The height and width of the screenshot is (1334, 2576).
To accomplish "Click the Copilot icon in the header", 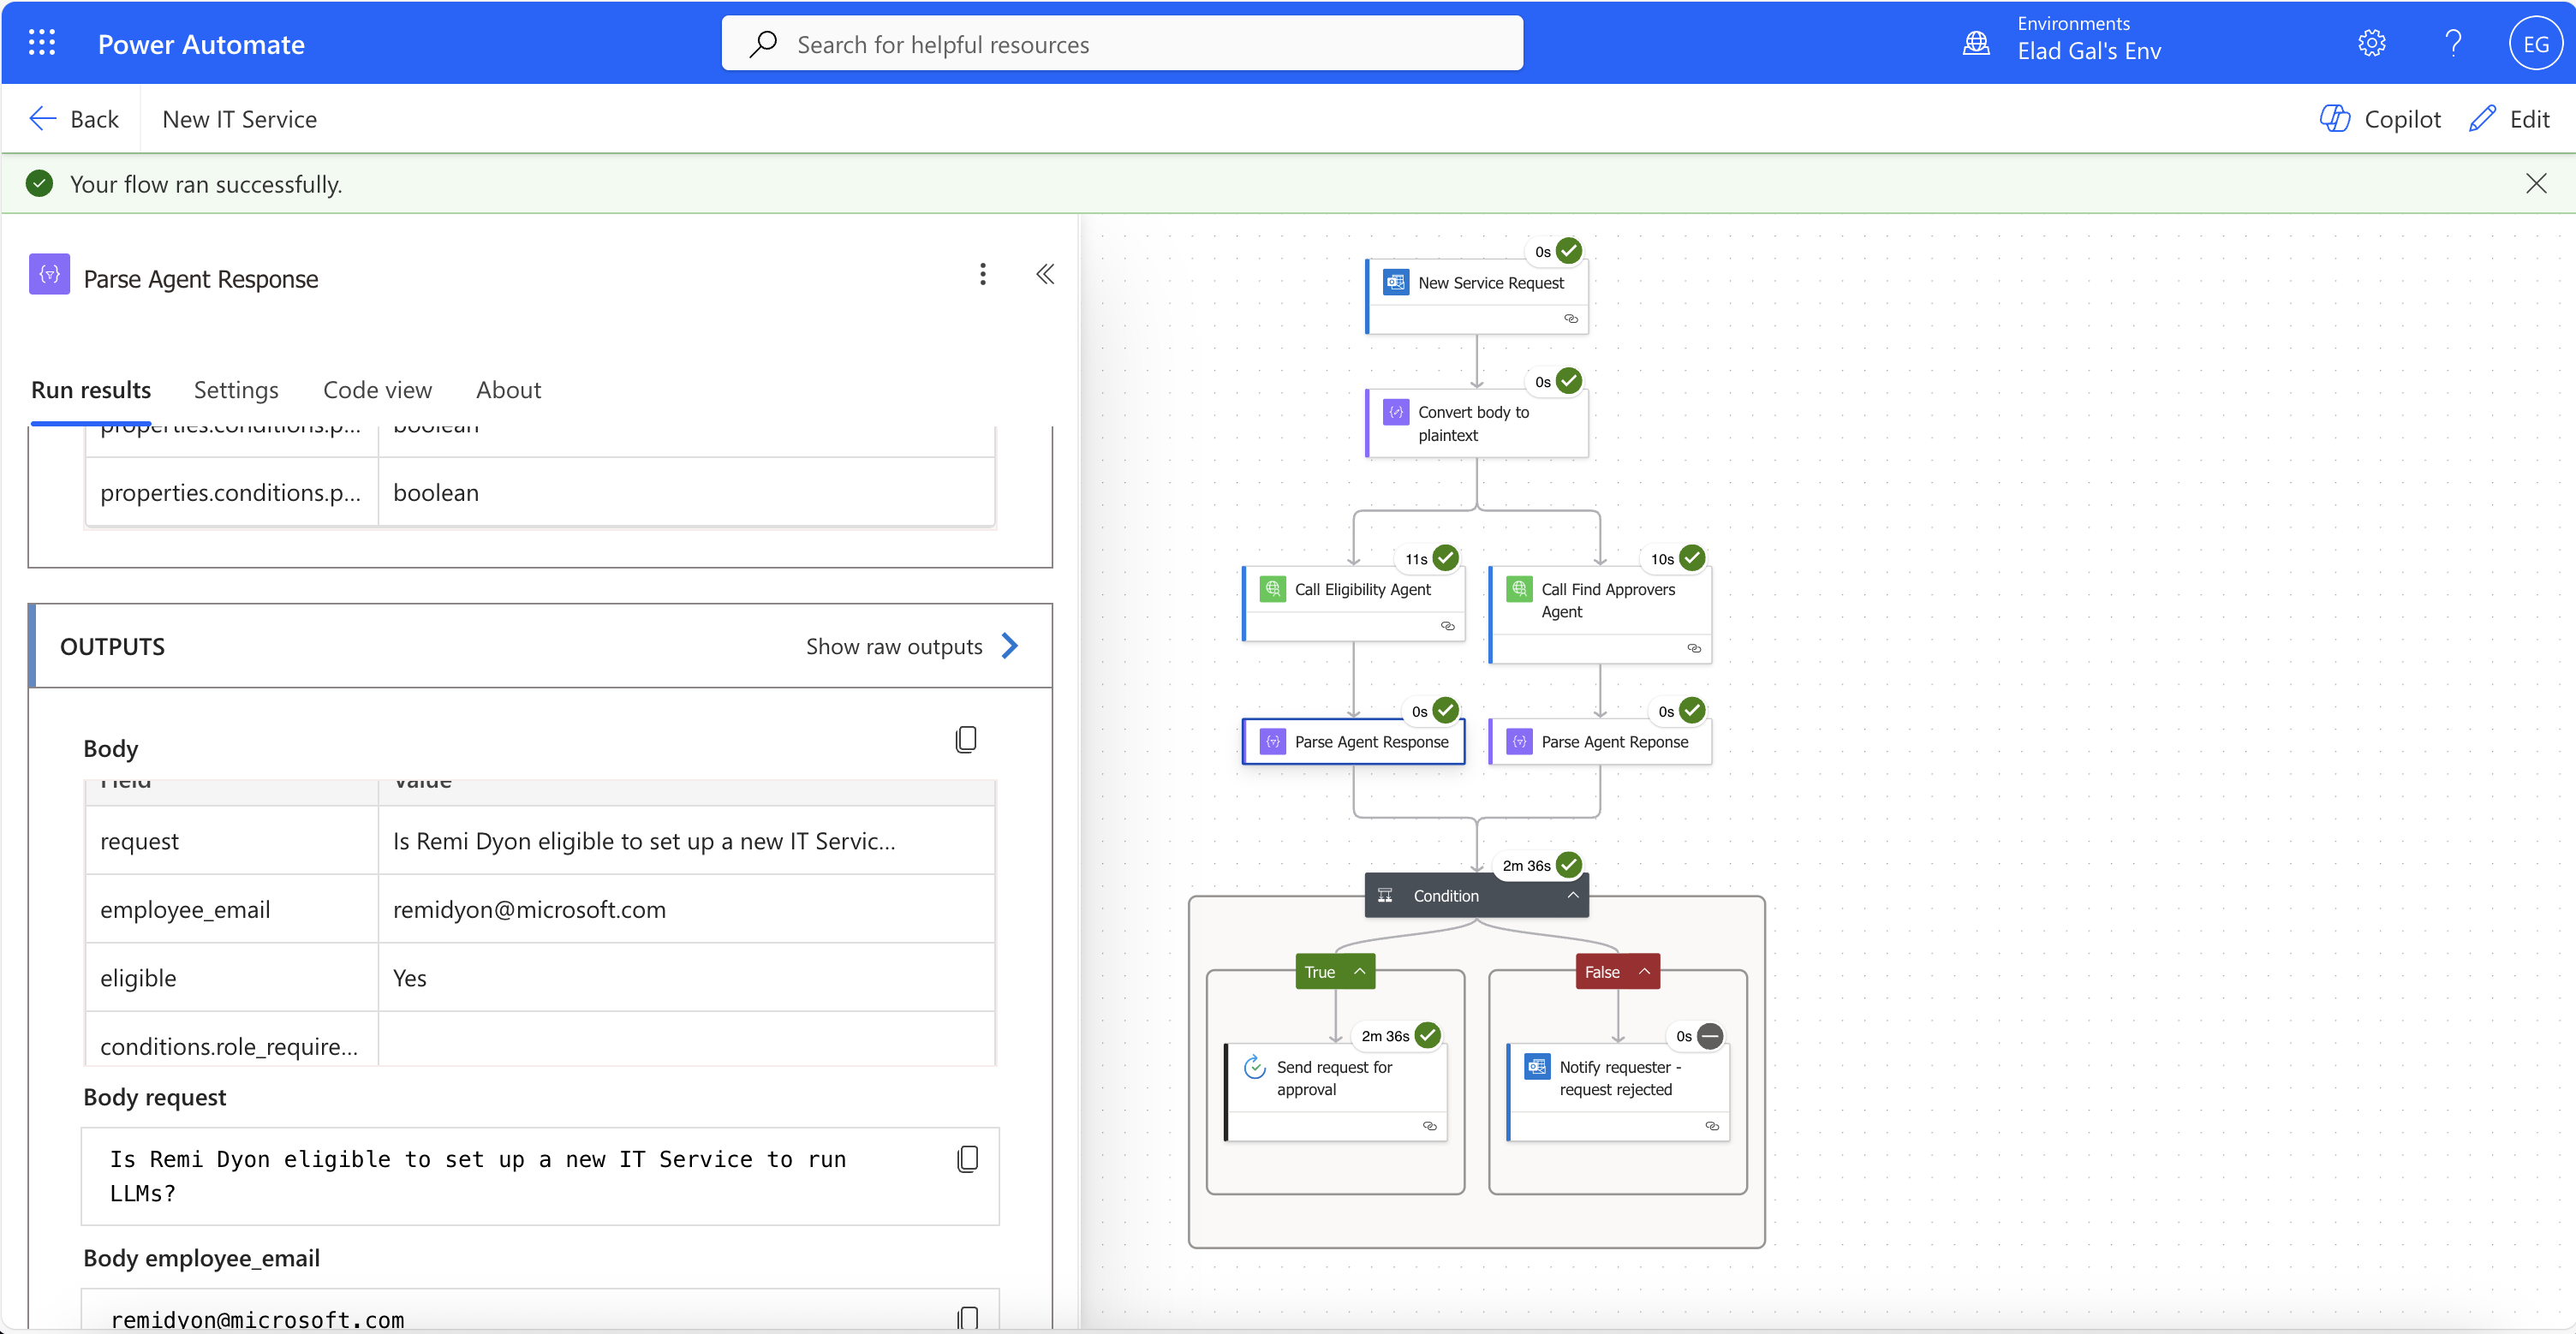I will (2334, 118).
